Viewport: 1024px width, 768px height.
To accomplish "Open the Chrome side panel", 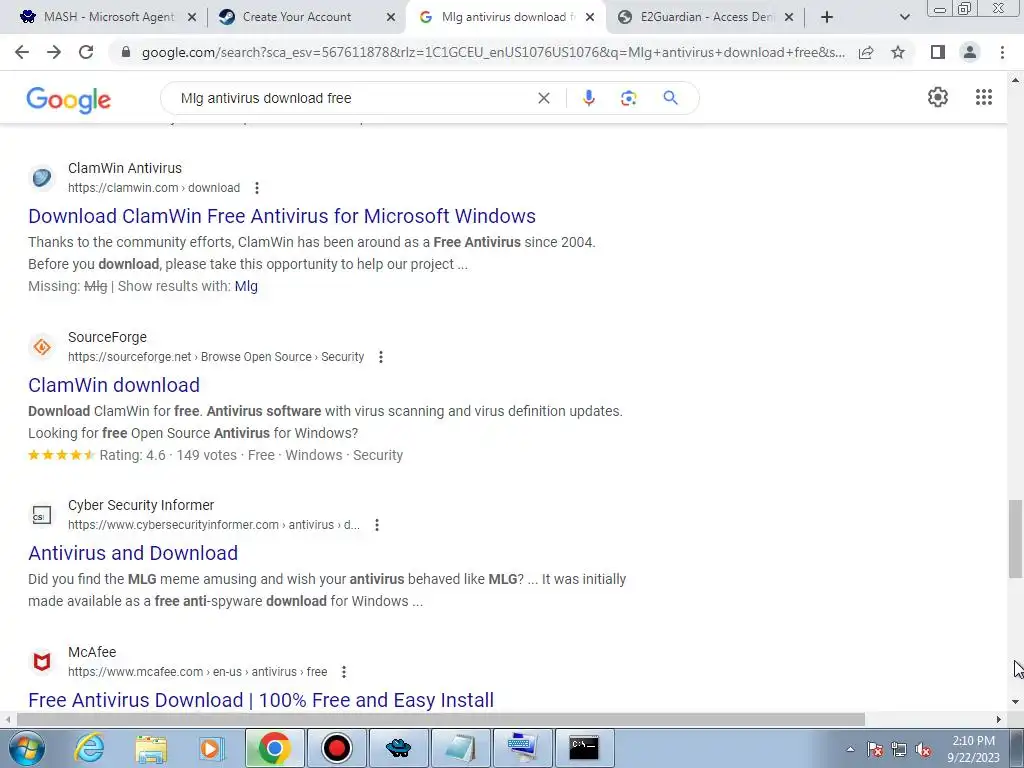I will pyautogui.click(x=938, y=52).
